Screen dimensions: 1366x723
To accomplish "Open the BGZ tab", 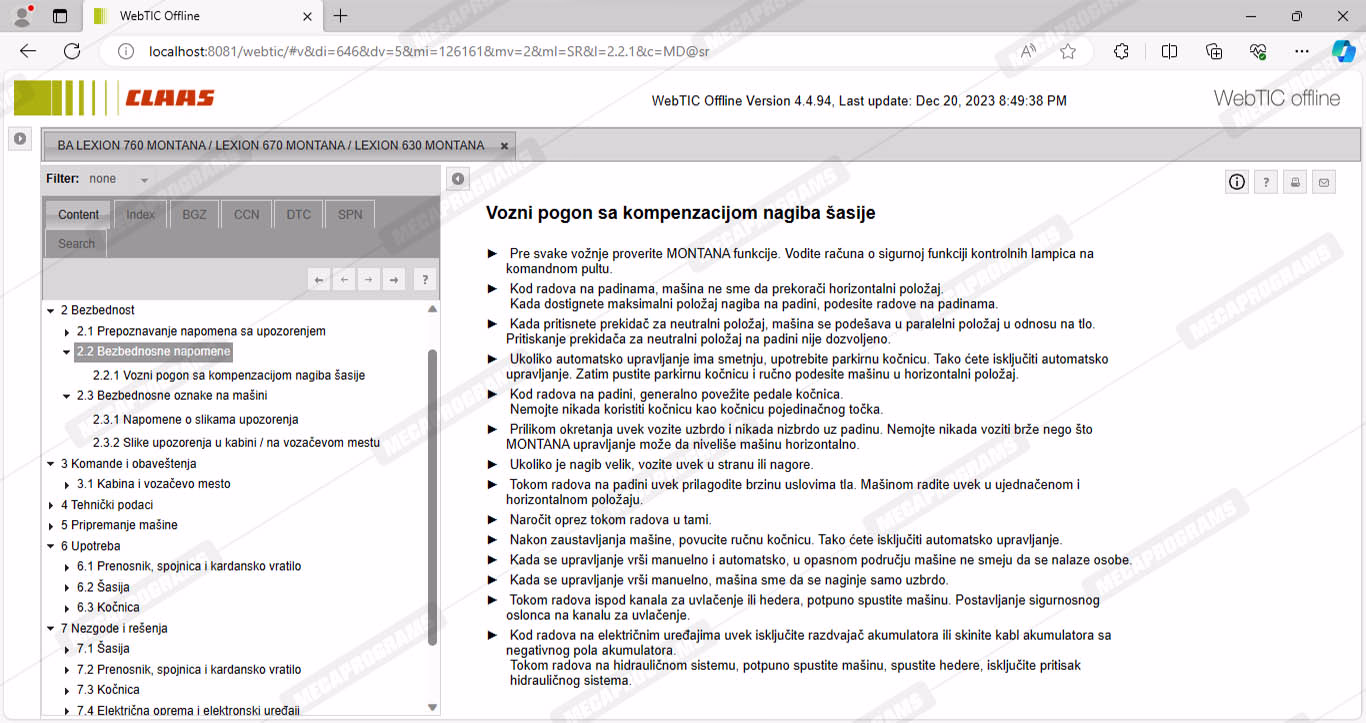I will [x=194, y=214].
